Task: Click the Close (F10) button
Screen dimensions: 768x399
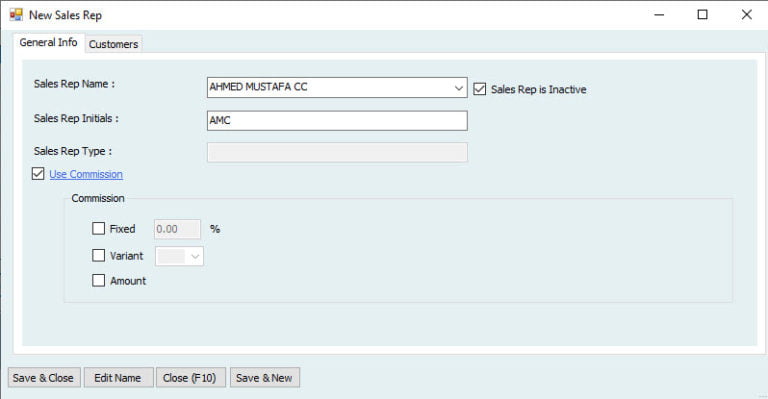Action: tap(191, 378)
